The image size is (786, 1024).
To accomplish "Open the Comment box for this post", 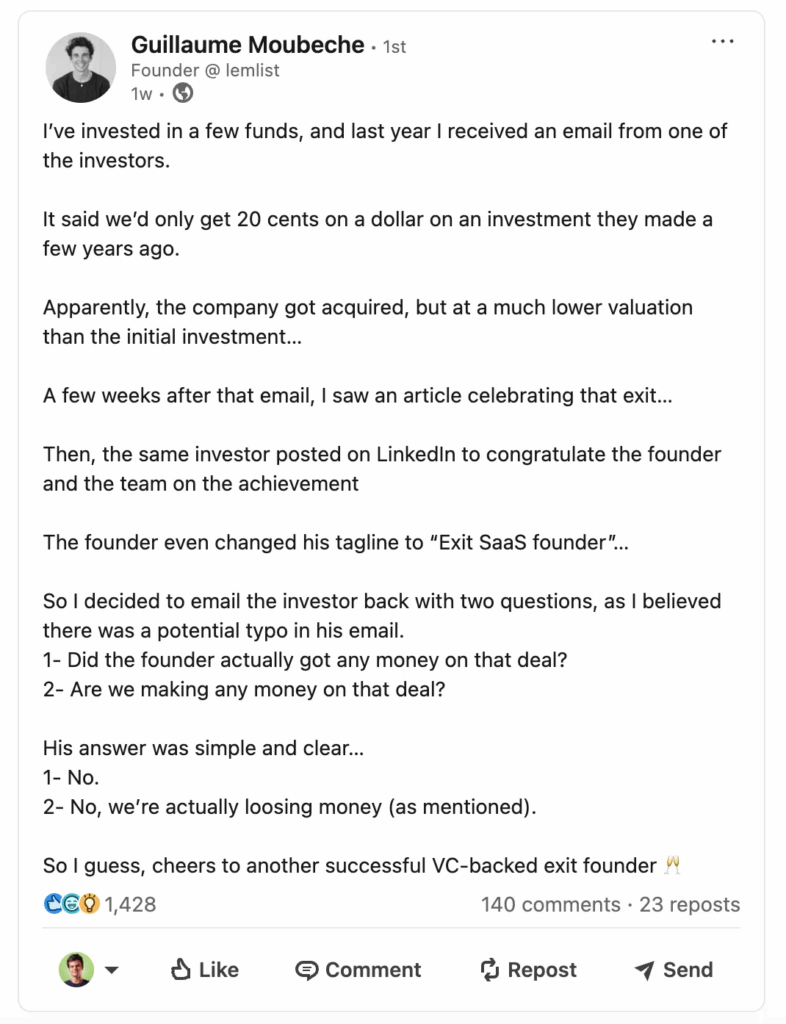I will point(358,969).
